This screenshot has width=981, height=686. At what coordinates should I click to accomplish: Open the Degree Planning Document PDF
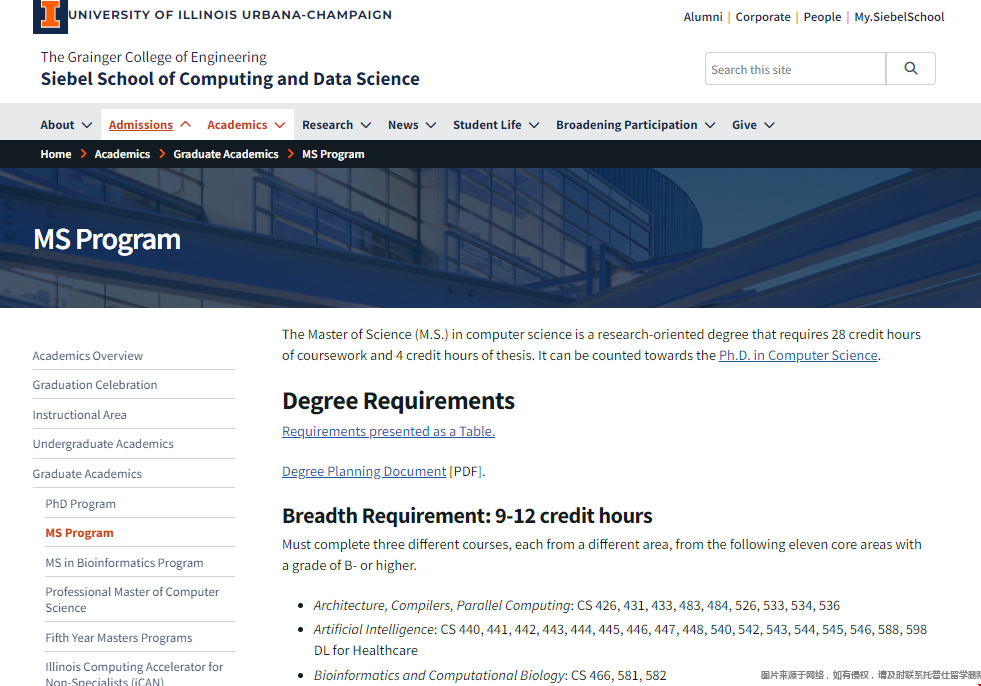364,471
